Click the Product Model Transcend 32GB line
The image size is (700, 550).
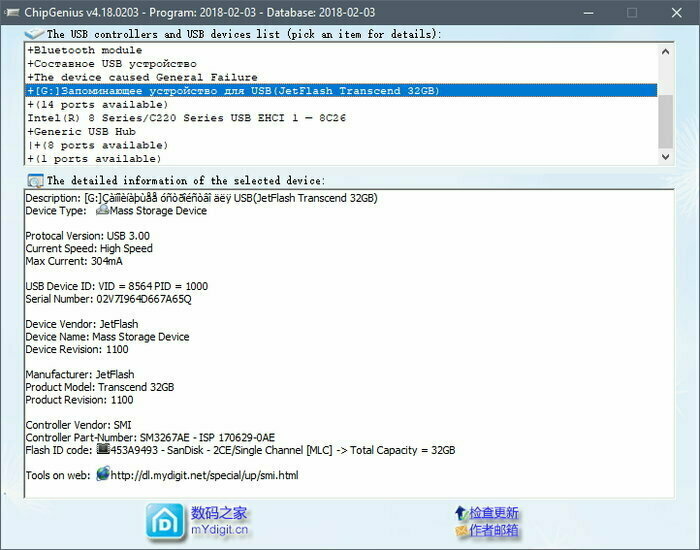point(100,387)
